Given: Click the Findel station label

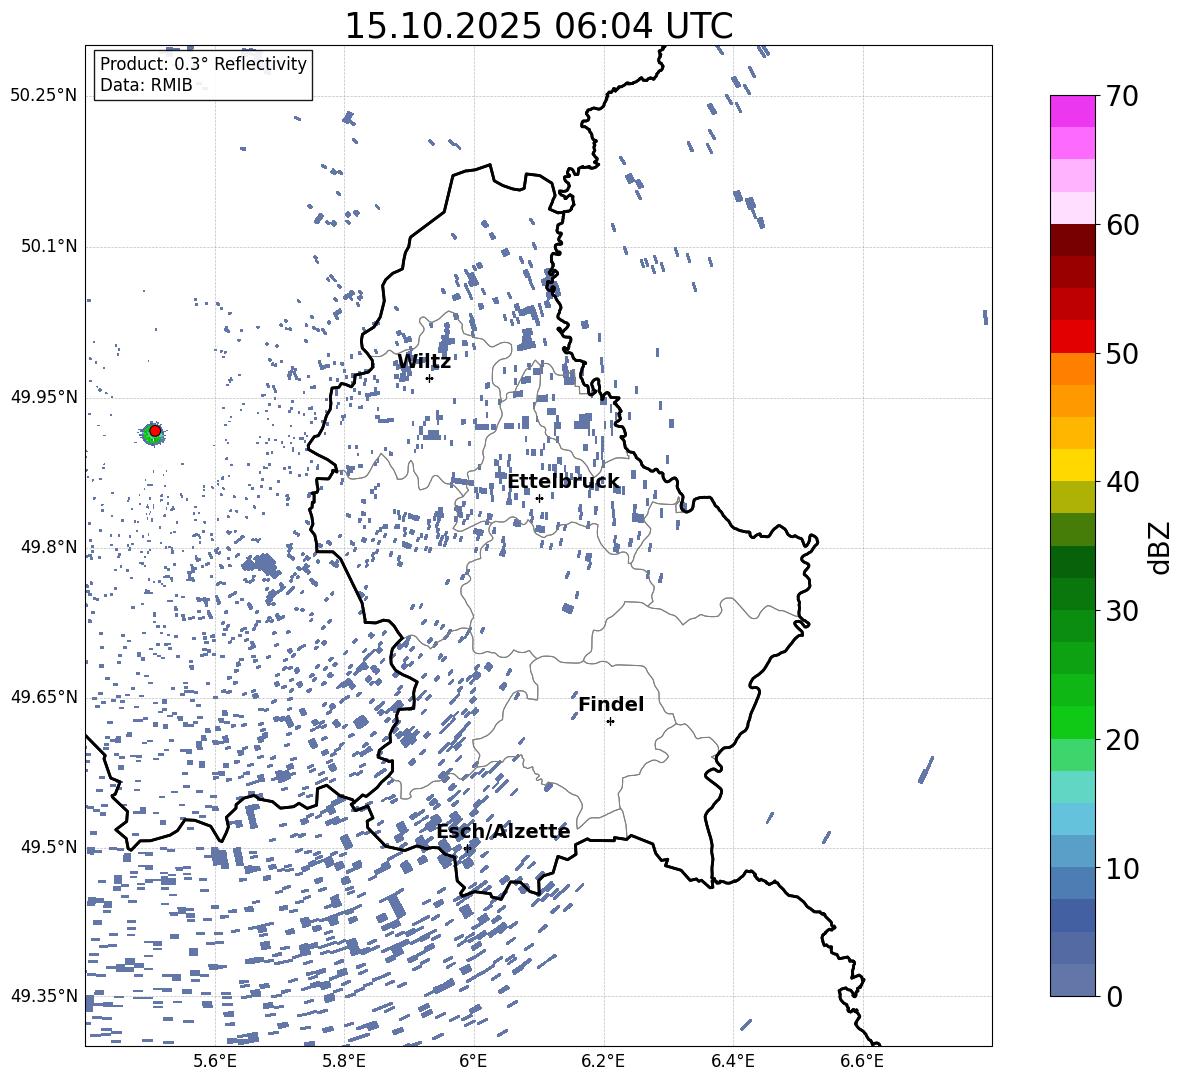Looking at the screenshot, I should tap(611, 704).
